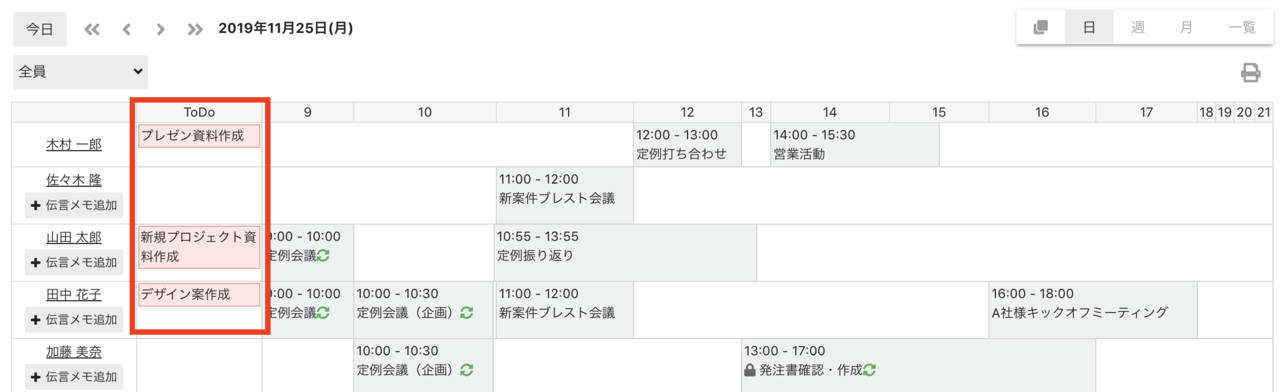This screenshot has height=392, width=1280.
Task: Select the group view stacked icon
Action: tap(1041, 28)
